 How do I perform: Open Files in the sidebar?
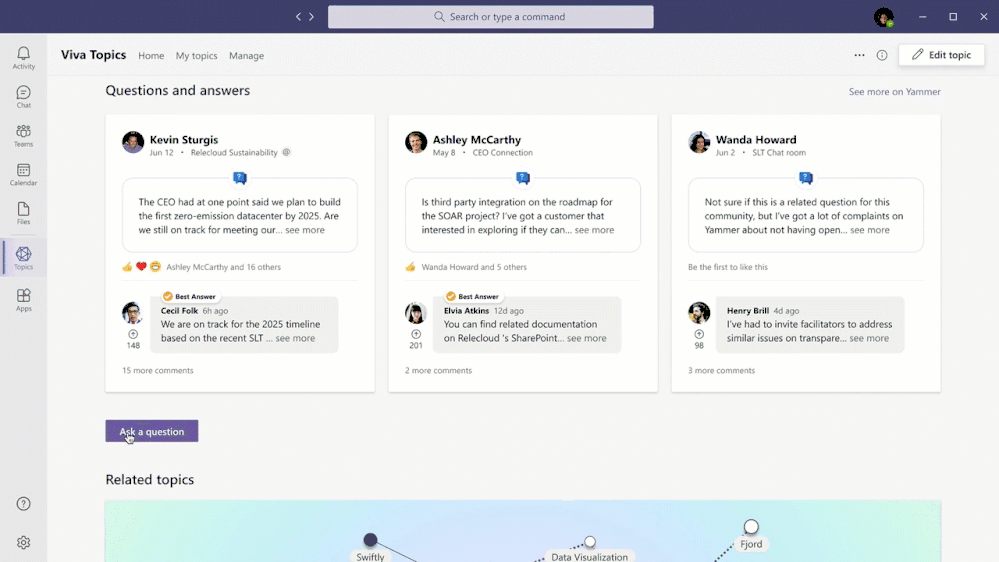pos(23,213)
